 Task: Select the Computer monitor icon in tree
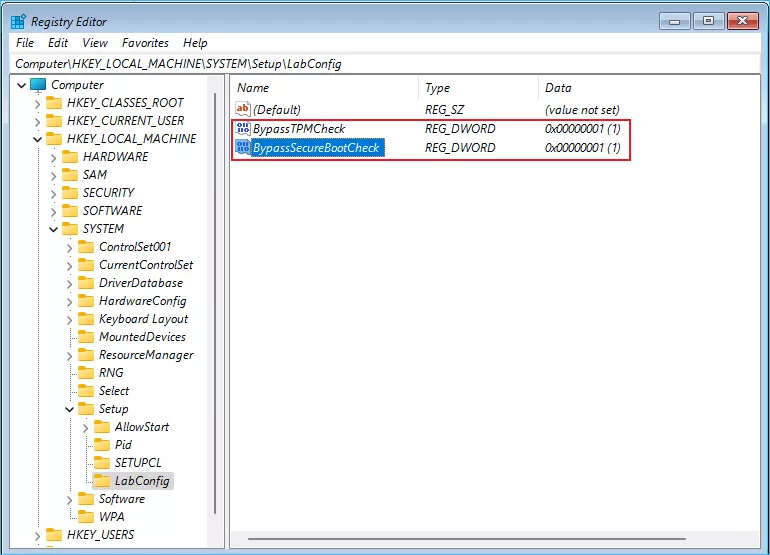[x=38, y=85]
